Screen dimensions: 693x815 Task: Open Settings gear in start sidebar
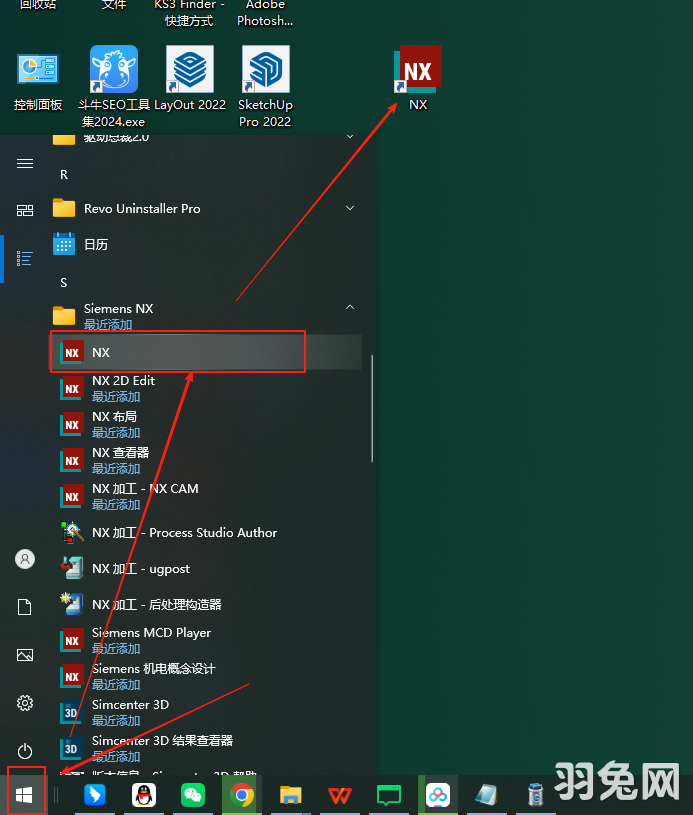coord(25,703)
